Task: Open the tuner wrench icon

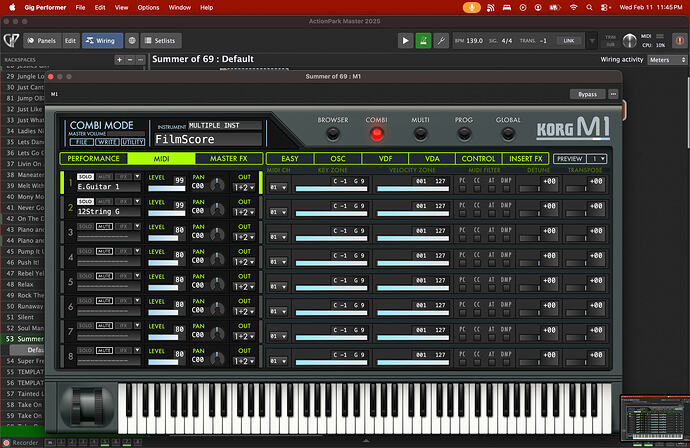Action: 440,40
